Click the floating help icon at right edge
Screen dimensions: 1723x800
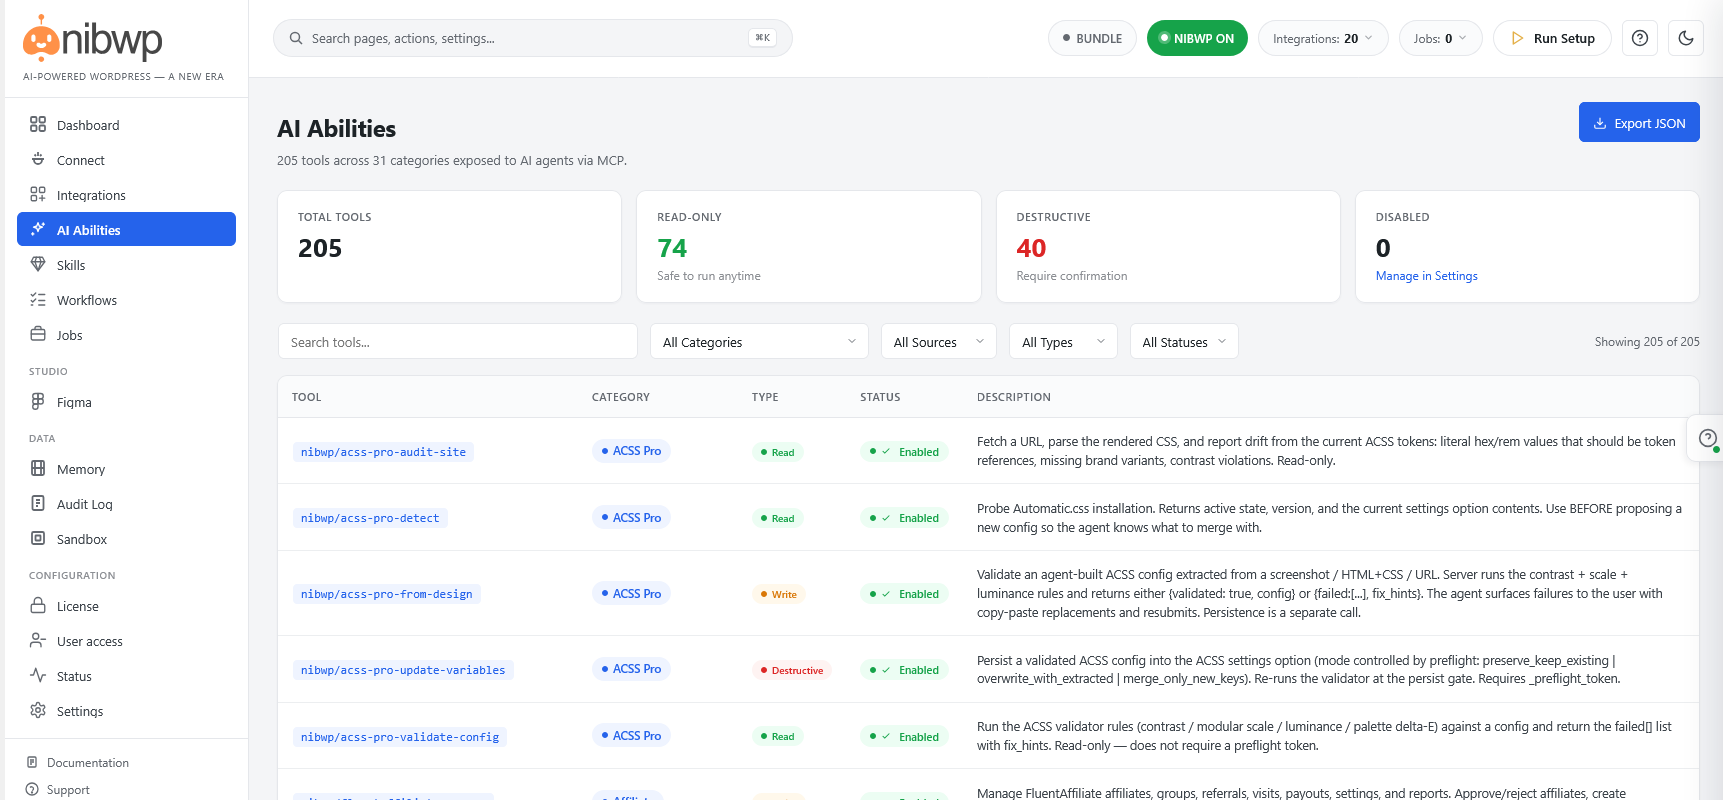click(1708, 438)
